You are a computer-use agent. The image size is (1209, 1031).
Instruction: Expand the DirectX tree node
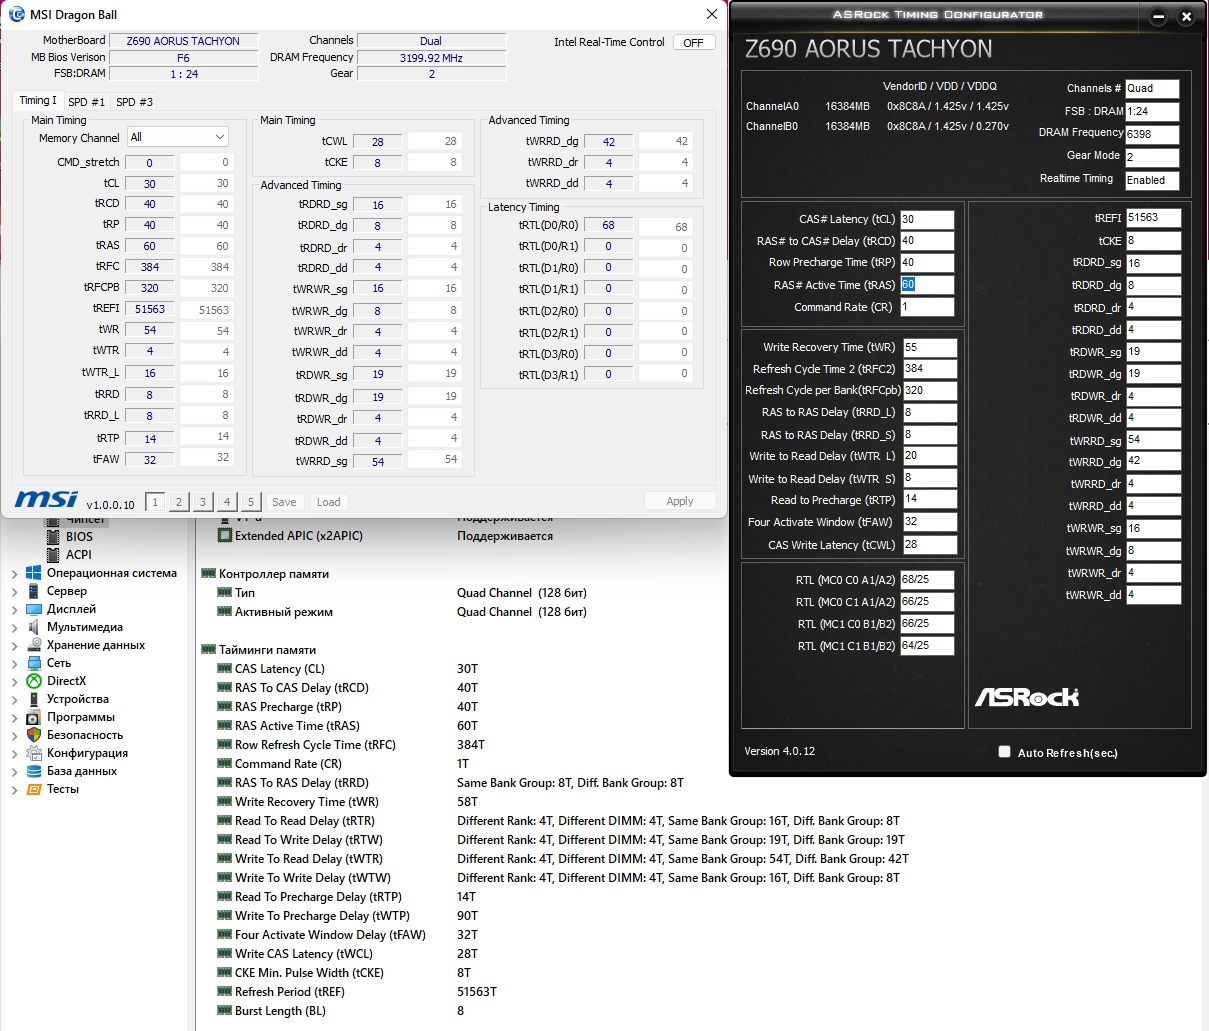pyautogui.click(x=14, y=682)
